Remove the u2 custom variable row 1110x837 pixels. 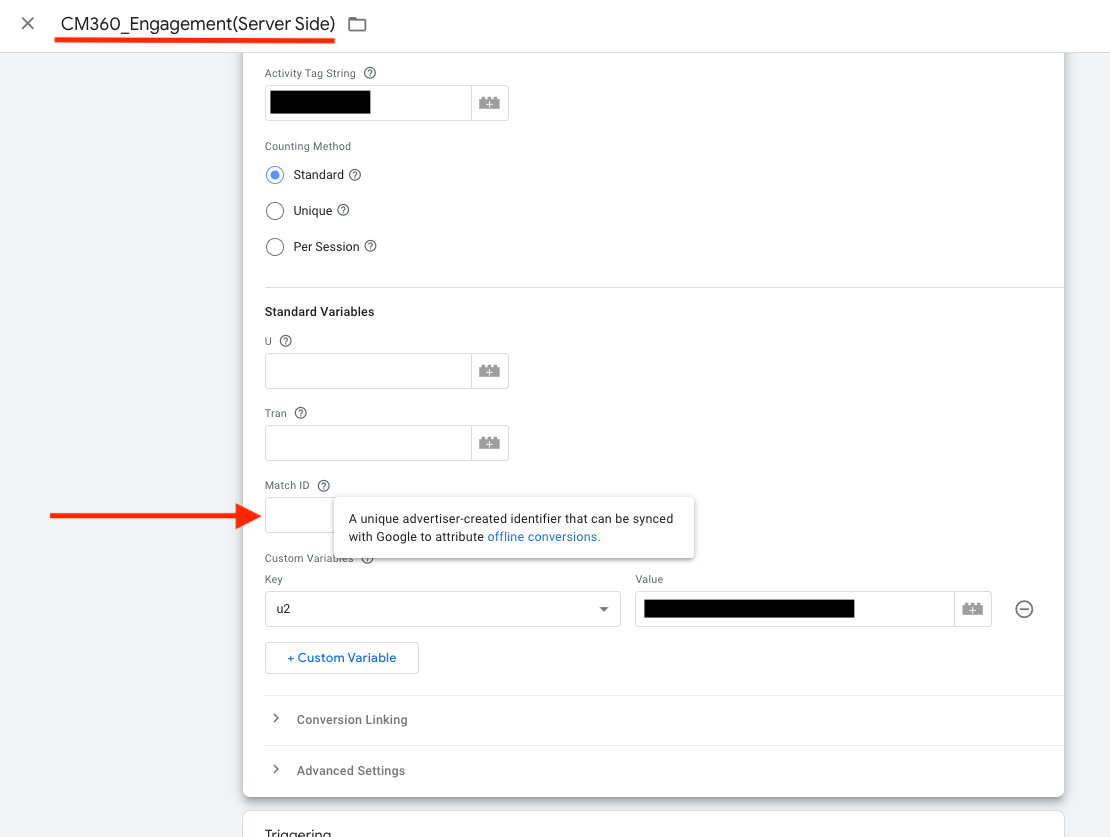click(1024, 609)
